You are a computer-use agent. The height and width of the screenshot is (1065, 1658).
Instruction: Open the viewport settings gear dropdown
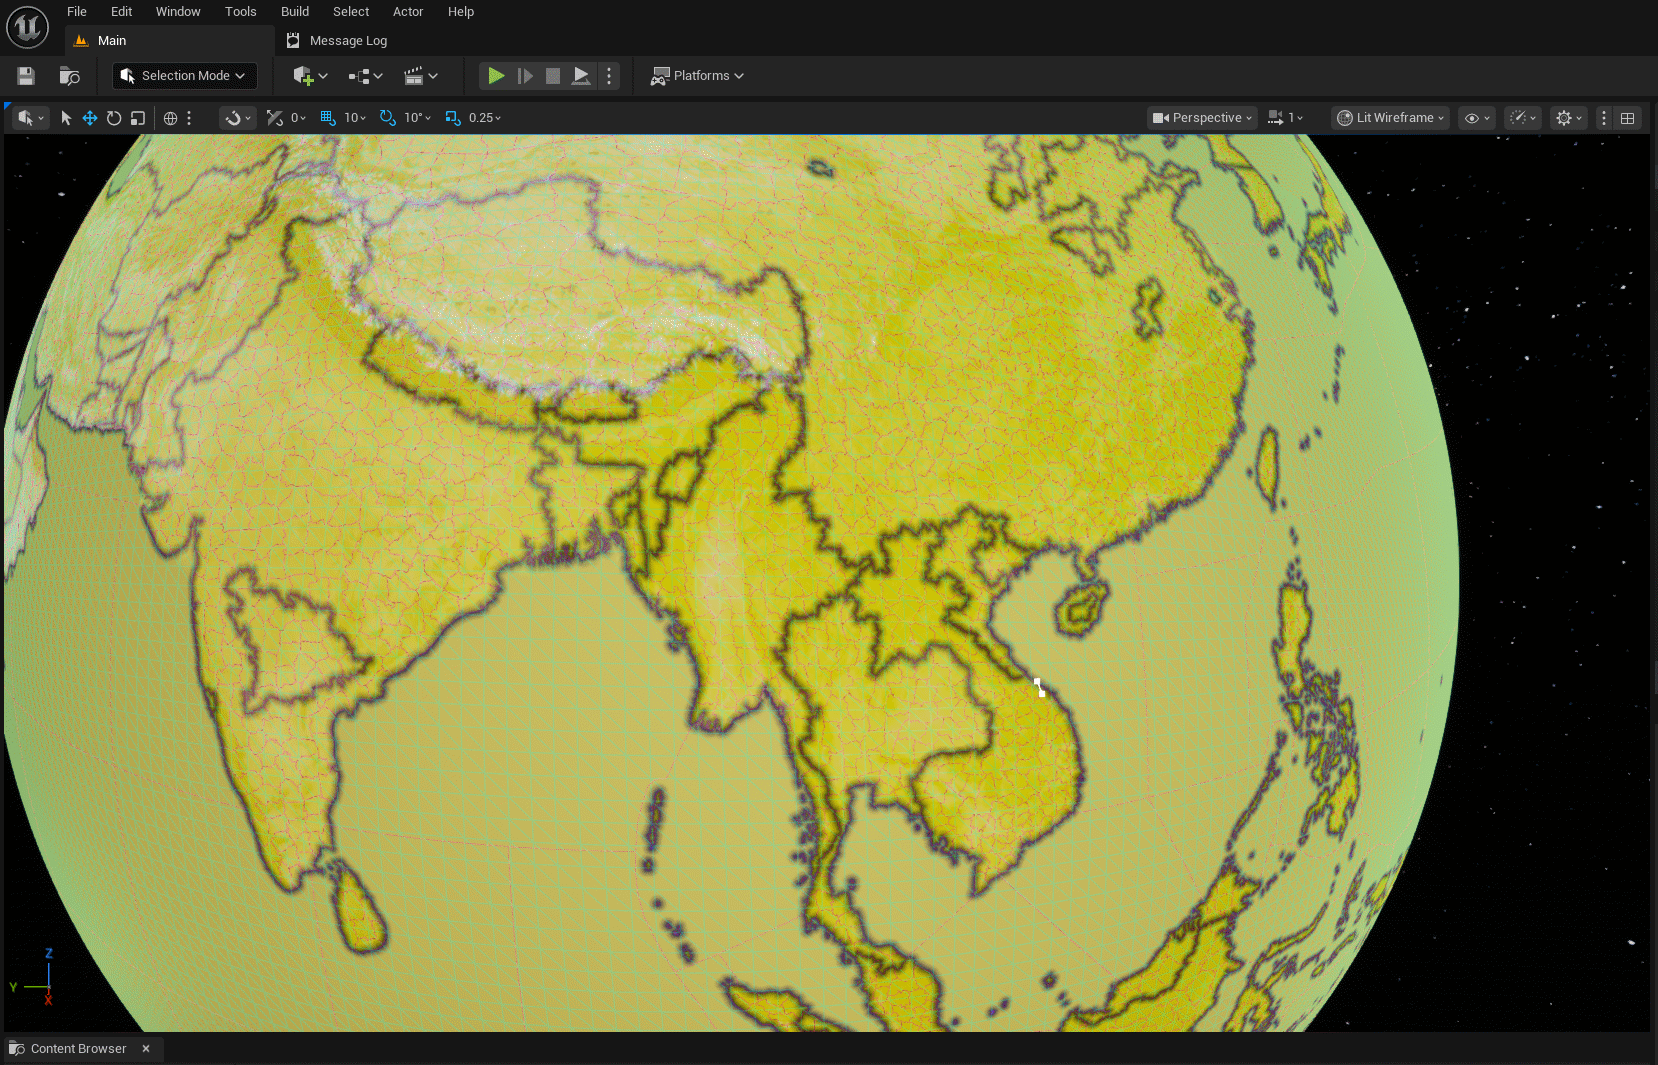coord(1569,118)
